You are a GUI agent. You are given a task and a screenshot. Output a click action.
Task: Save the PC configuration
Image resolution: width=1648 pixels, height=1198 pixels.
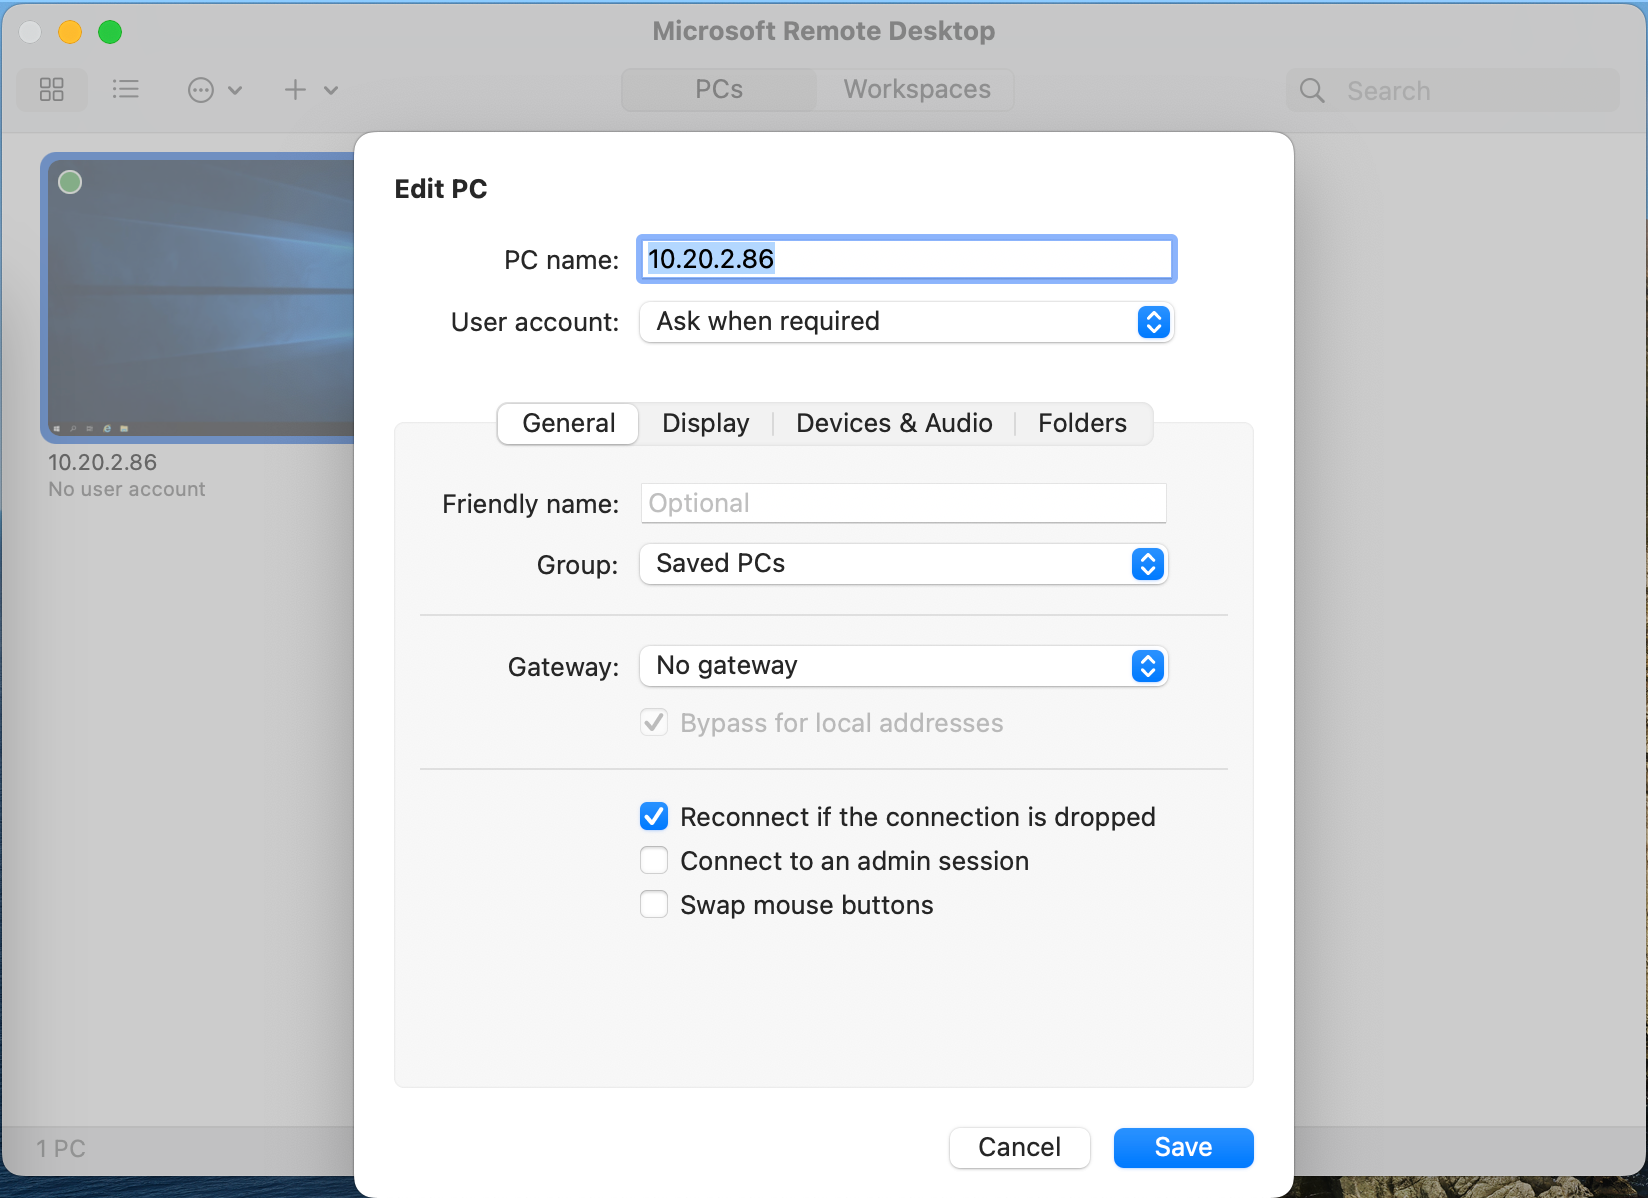click(x=1183, y=1147)
